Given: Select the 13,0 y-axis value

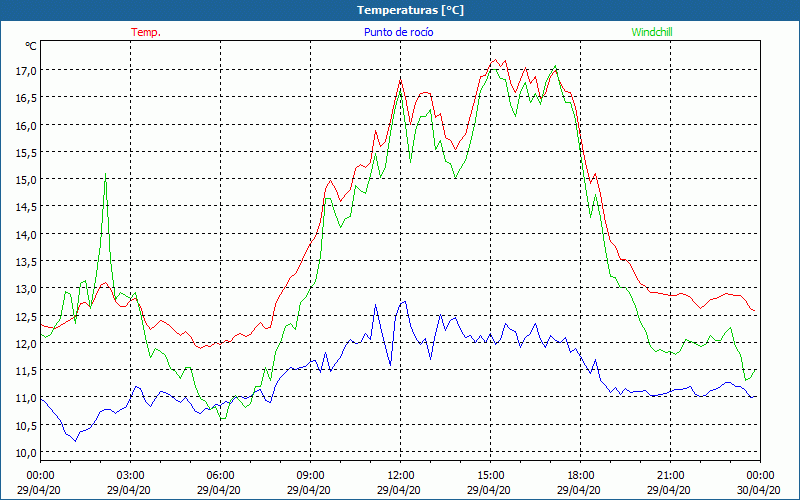Looking at the screenshot, I should (x=26, y=289).
